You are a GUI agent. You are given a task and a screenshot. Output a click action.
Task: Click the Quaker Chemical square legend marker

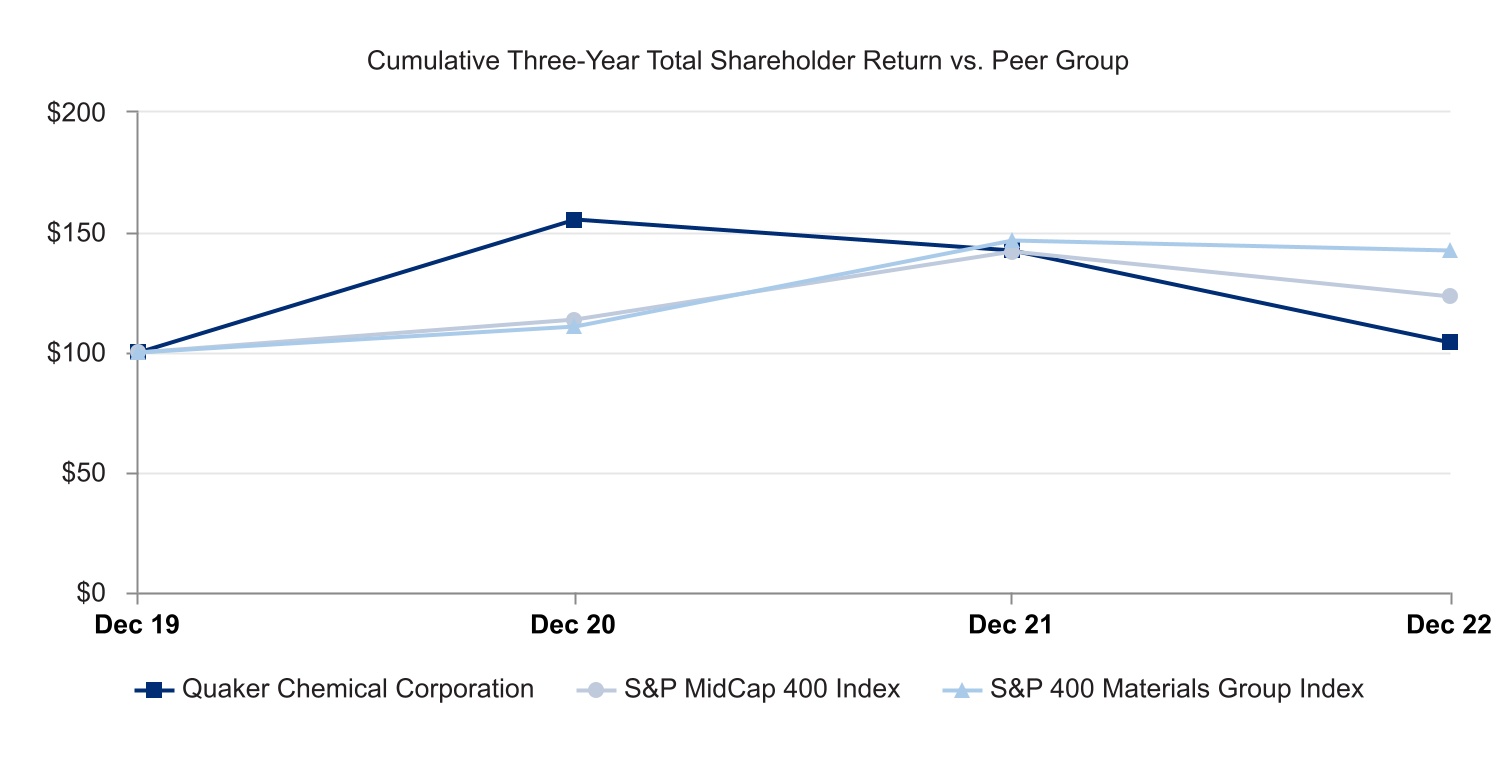click(153, 690)
